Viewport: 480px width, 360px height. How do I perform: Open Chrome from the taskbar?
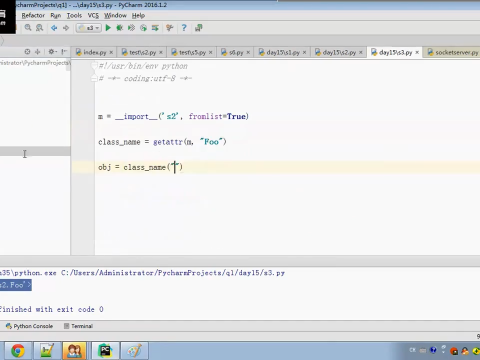(18, 351)
